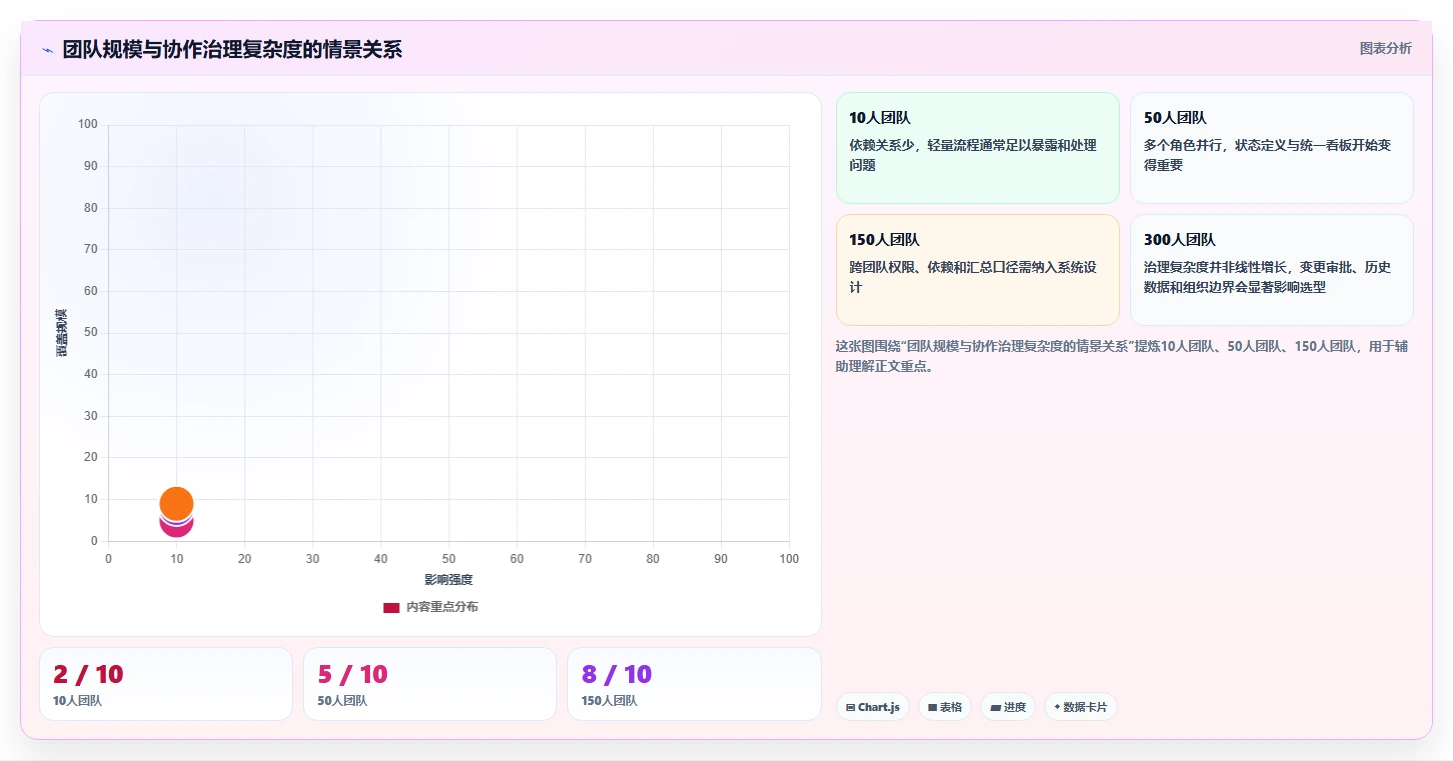Click the 表格 tag chip
Viewport: 1453px width, 761px height.
945,707
